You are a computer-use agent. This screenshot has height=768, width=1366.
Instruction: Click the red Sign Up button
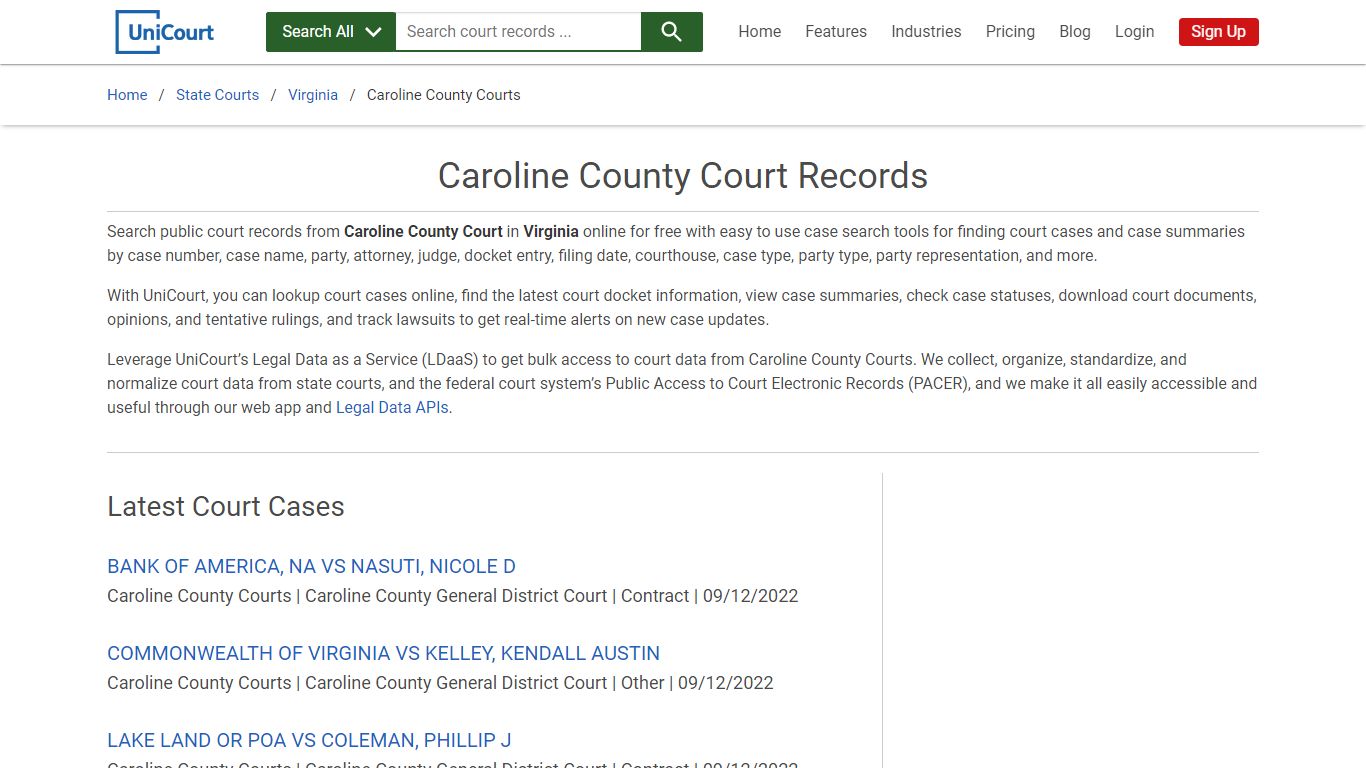1218,32
